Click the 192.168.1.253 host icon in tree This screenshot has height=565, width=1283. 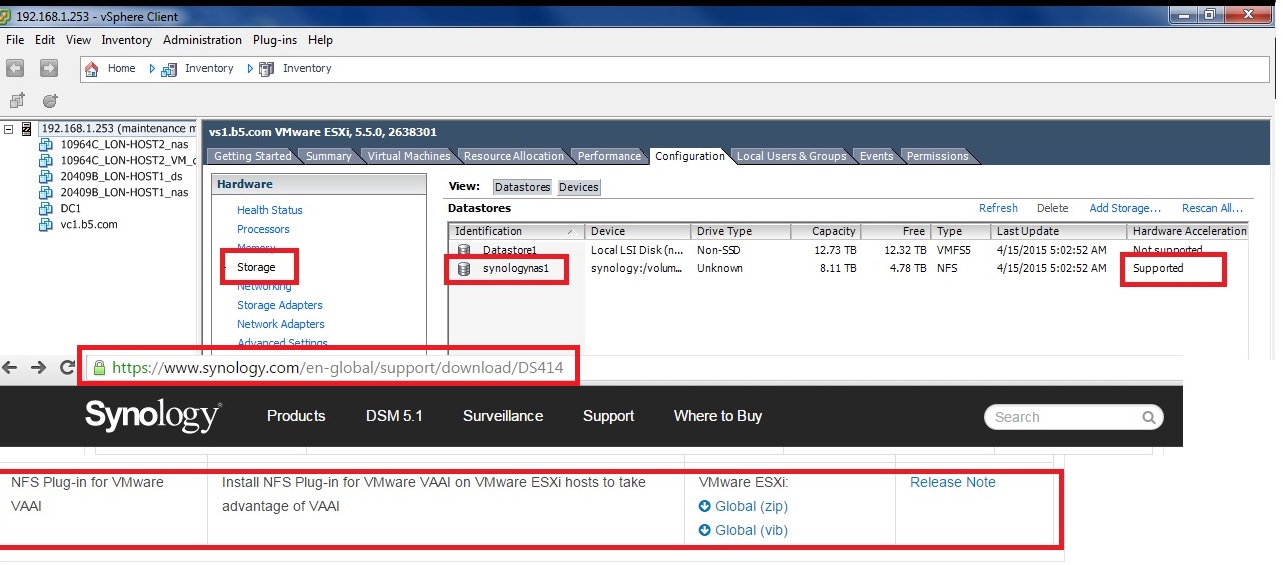pyautogui.click(x=27, y=129)
